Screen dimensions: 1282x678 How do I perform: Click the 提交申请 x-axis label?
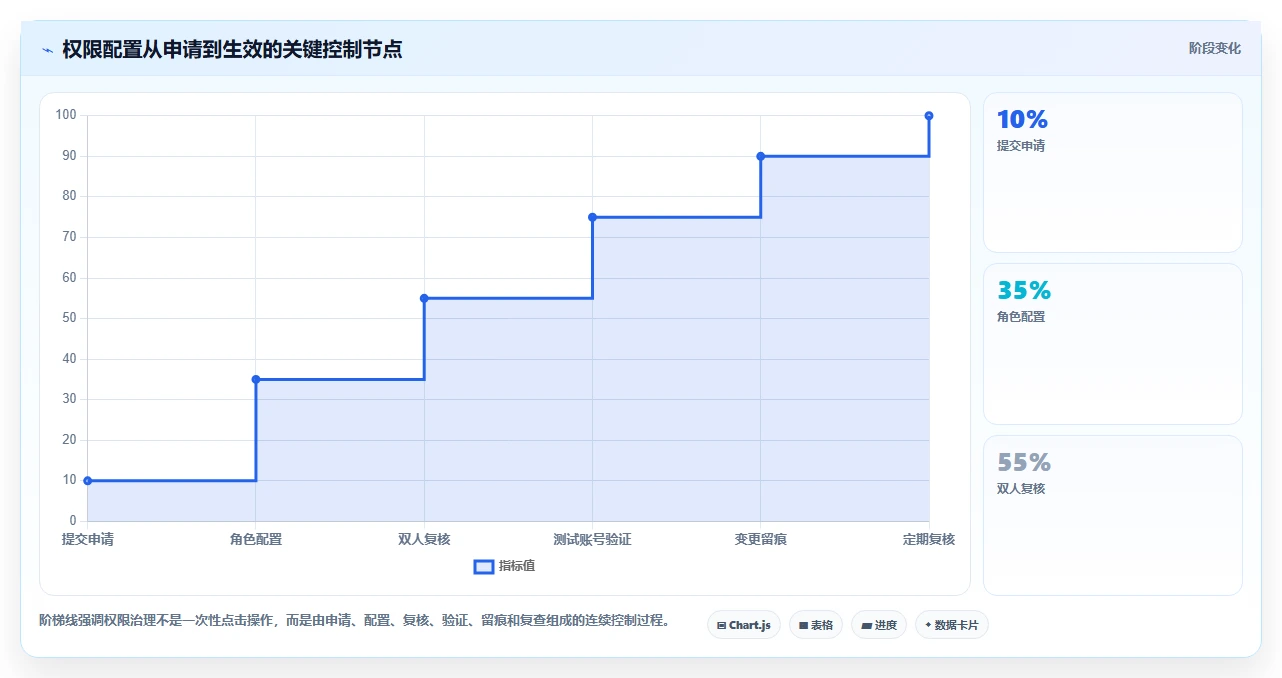click(88, 539)
